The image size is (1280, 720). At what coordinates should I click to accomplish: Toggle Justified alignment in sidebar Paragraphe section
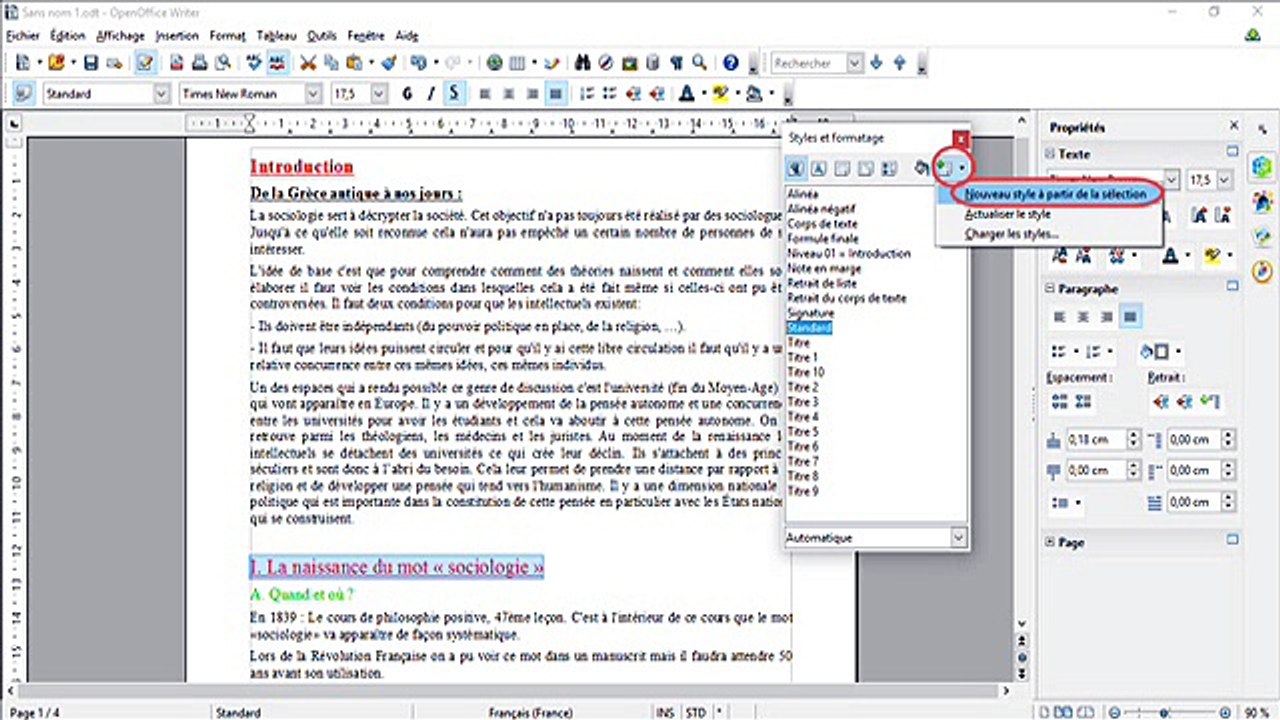[x=1131, y=317]
